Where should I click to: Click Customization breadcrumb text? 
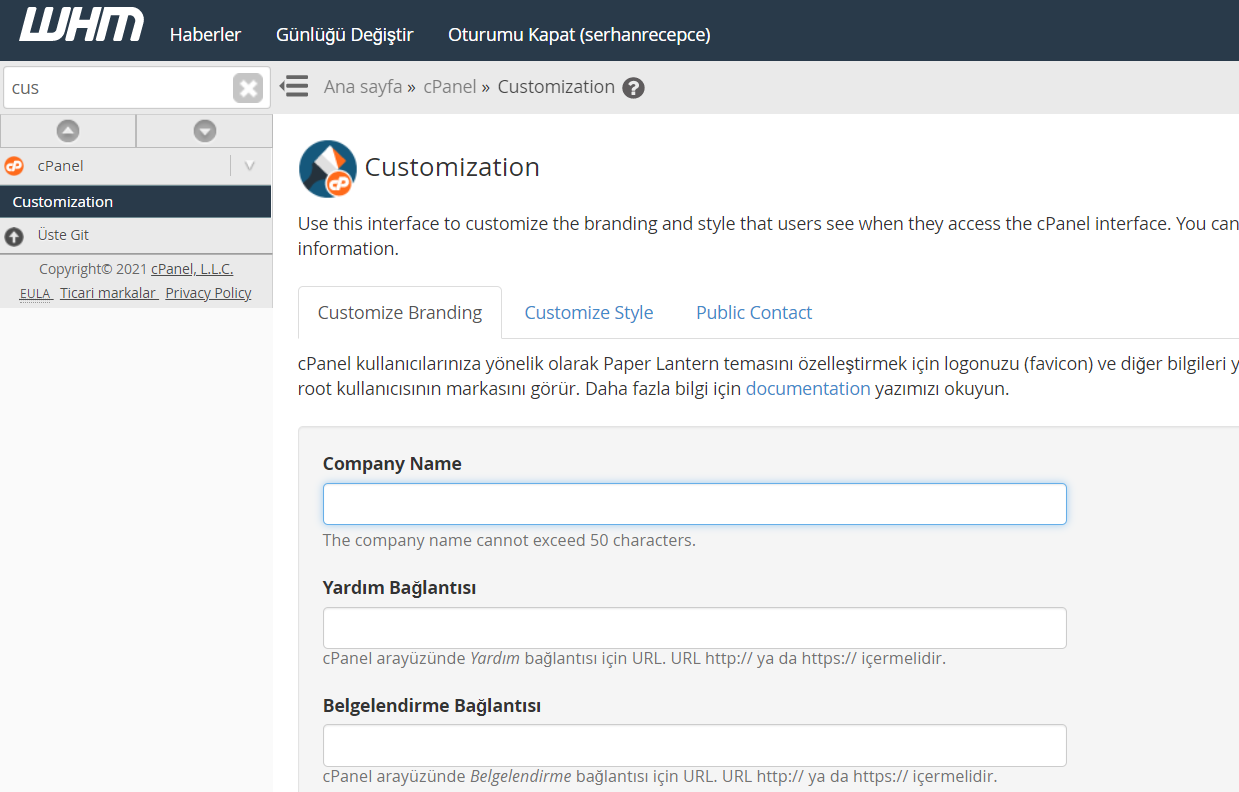[556, 87]
